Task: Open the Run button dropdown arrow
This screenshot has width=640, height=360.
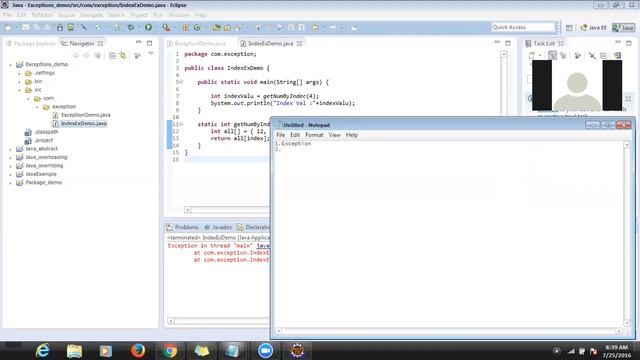Action: 156,28
